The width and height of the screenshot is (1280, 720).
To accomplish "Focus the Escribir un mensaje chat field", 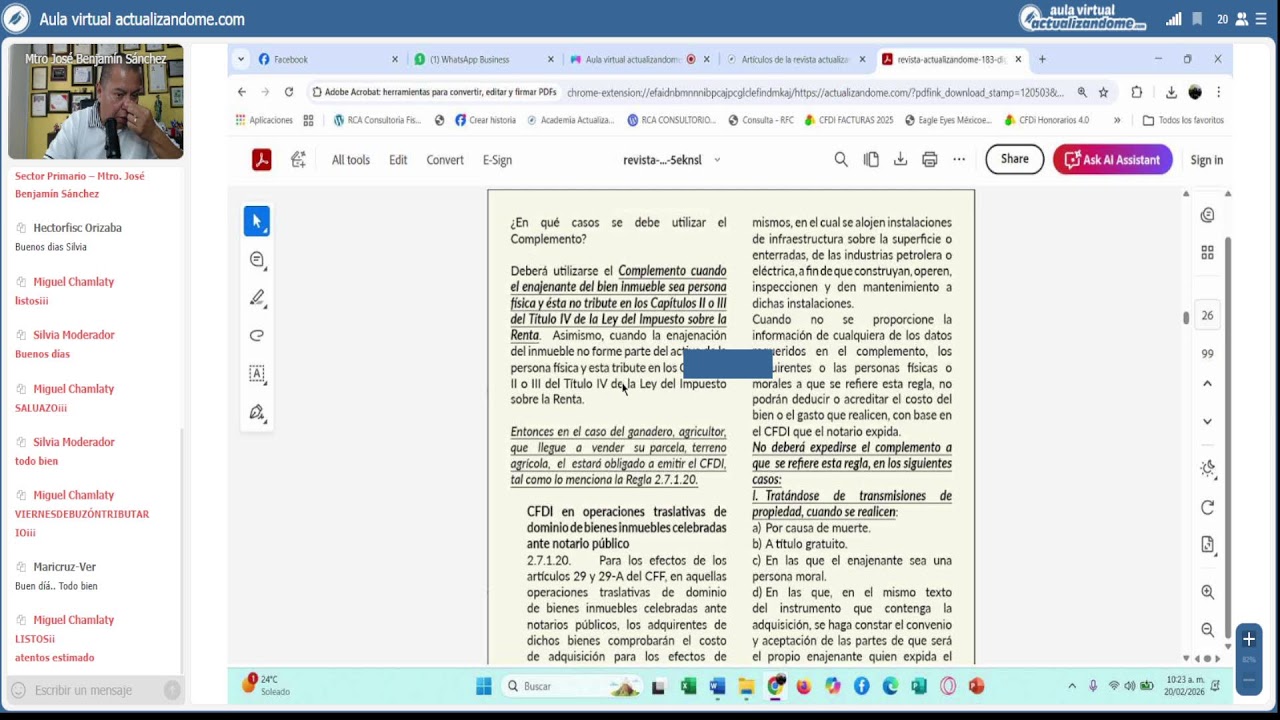I will click(95, 690).
